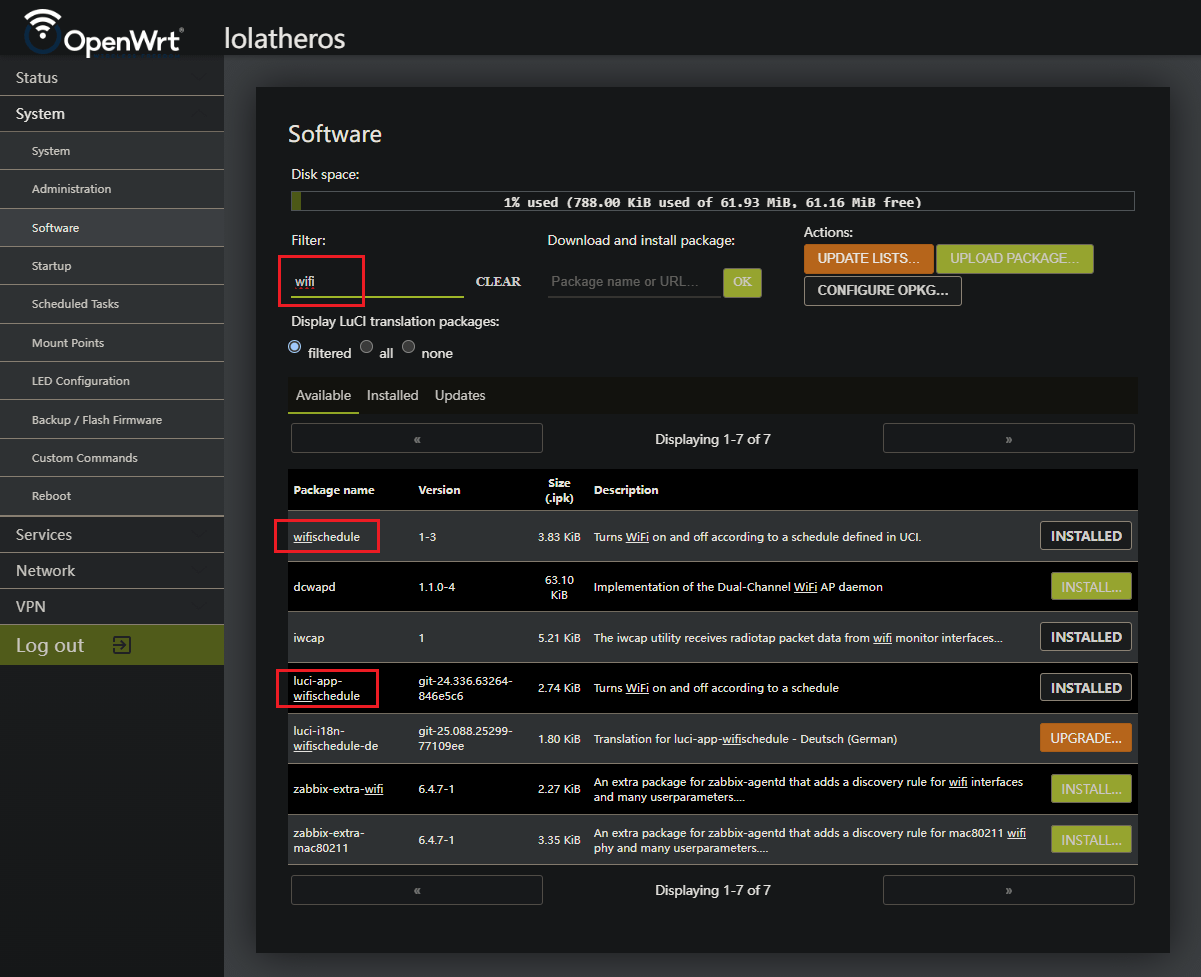
Task: Open the Reboot page
Action: point(112,496)
